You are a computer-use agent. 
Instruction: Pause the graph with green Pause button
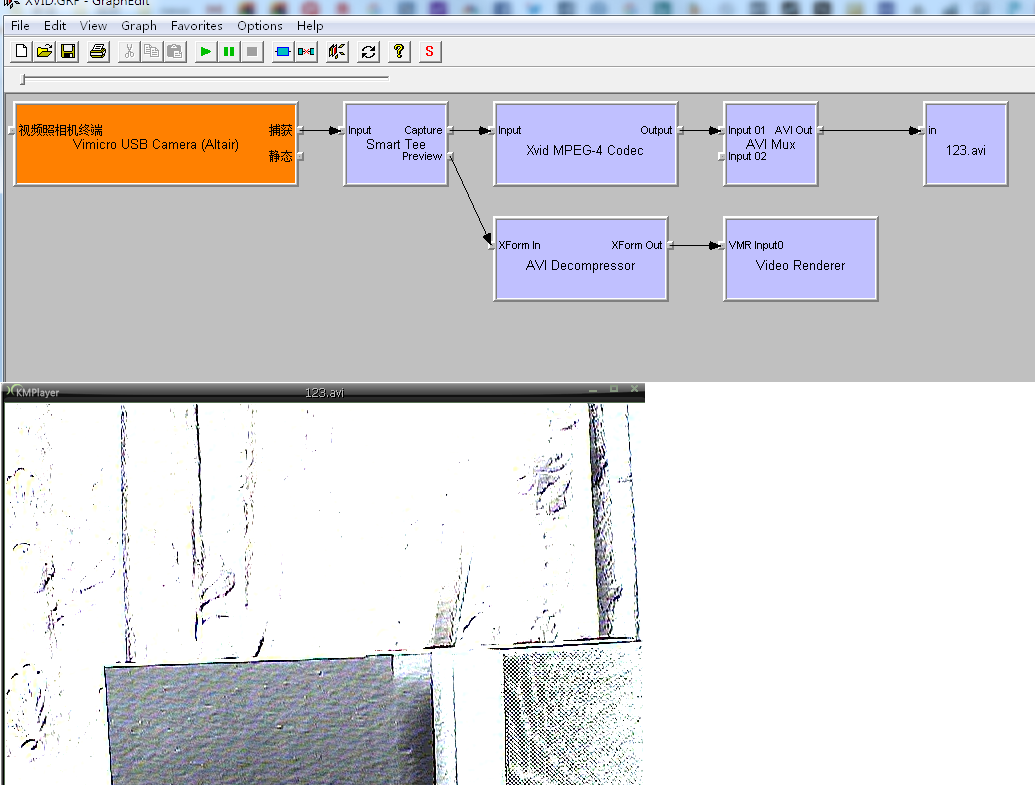229,51
